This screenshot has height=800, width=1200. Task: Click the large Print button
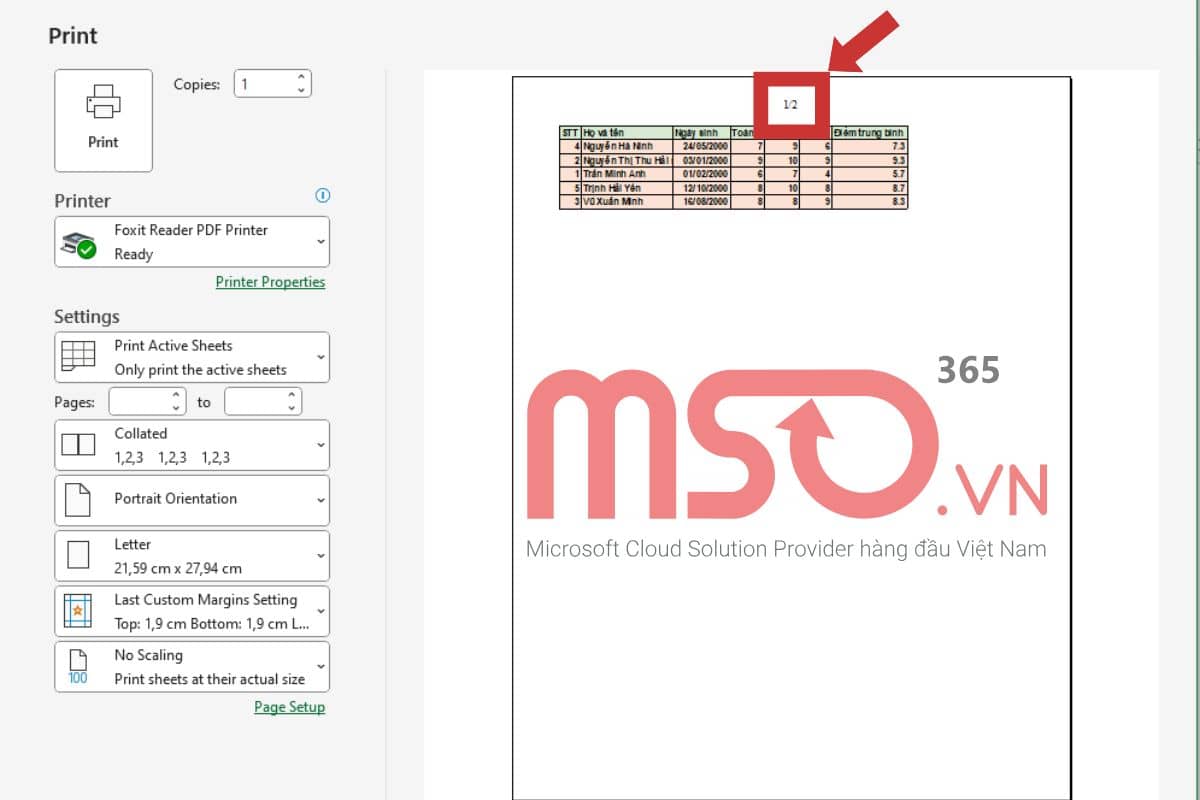(103, 120)
